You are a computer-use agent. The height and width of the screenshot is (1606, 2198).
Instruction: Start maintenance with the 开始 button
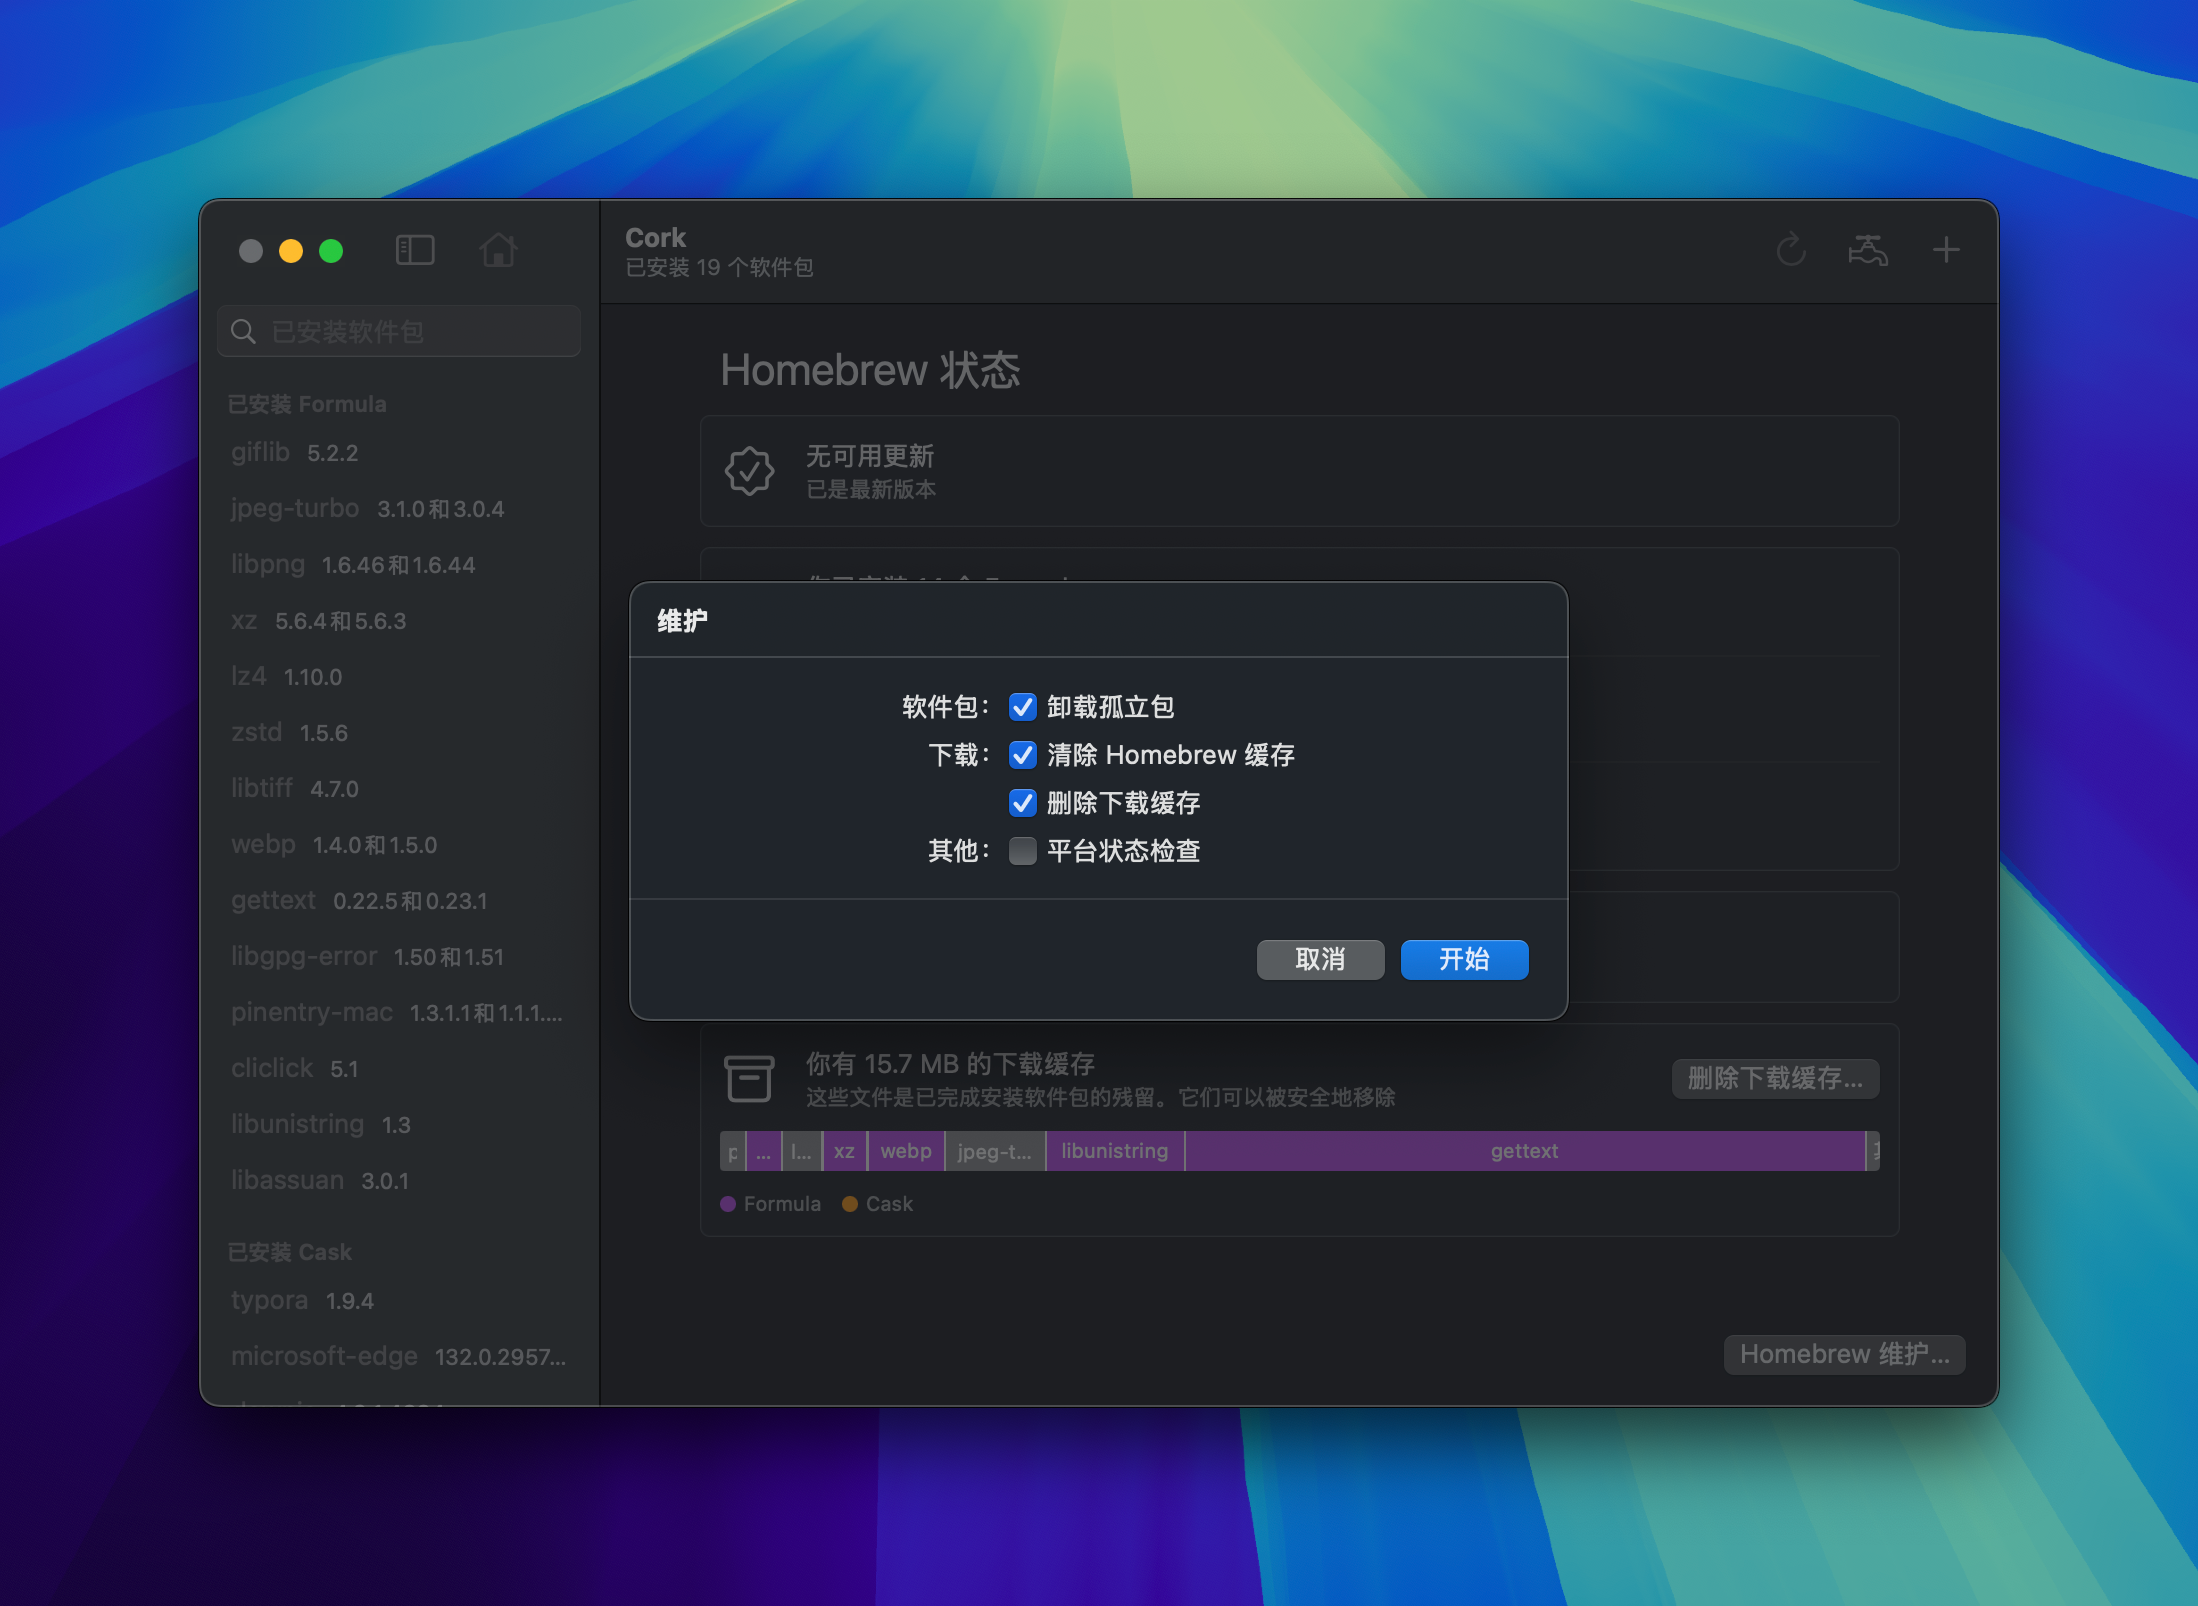click(x=1464, y=960)
